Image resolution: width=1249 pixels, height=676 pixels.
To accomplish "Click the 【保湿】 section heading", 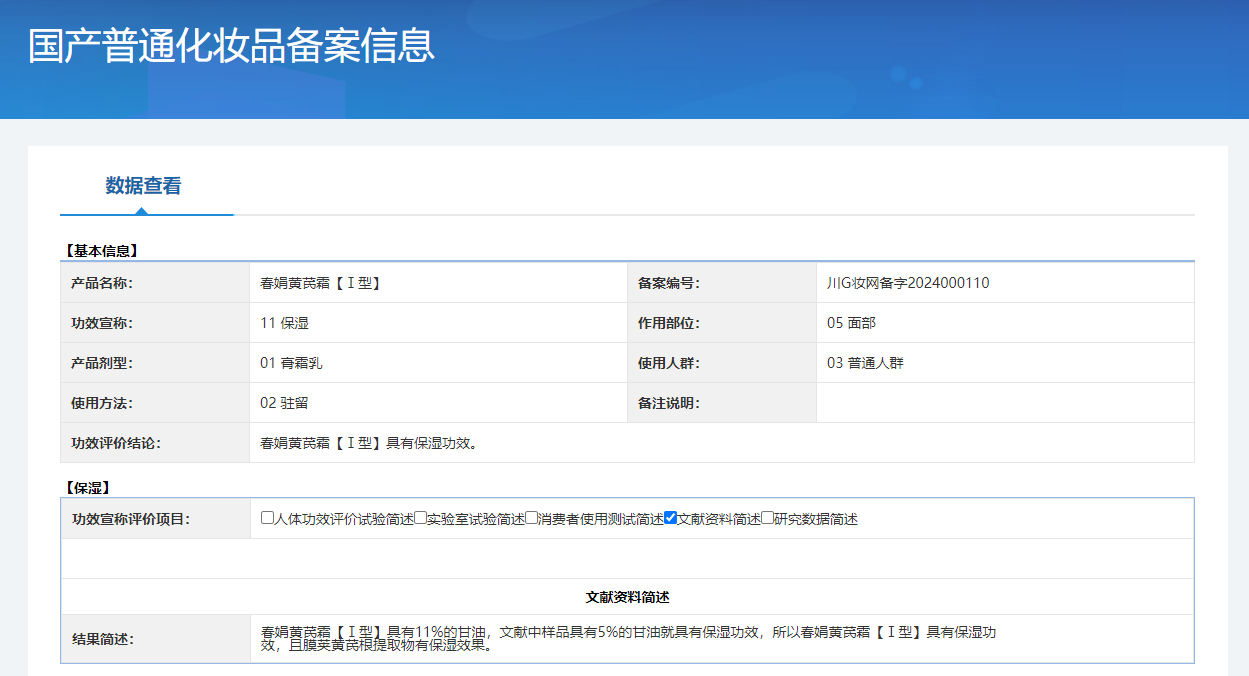I will tap(86, 488).
